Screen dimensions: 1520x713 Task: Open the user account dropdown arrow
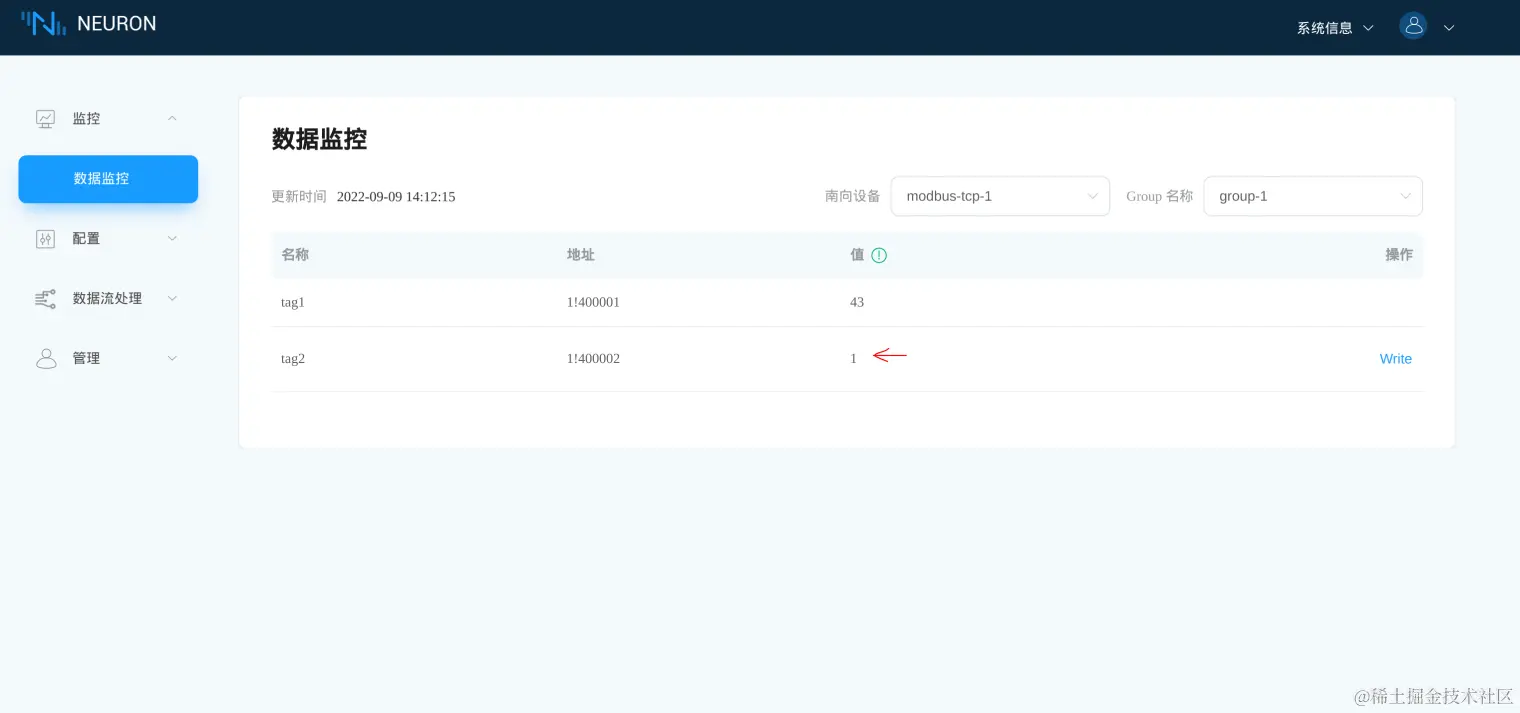click(x=1449, y=28)
